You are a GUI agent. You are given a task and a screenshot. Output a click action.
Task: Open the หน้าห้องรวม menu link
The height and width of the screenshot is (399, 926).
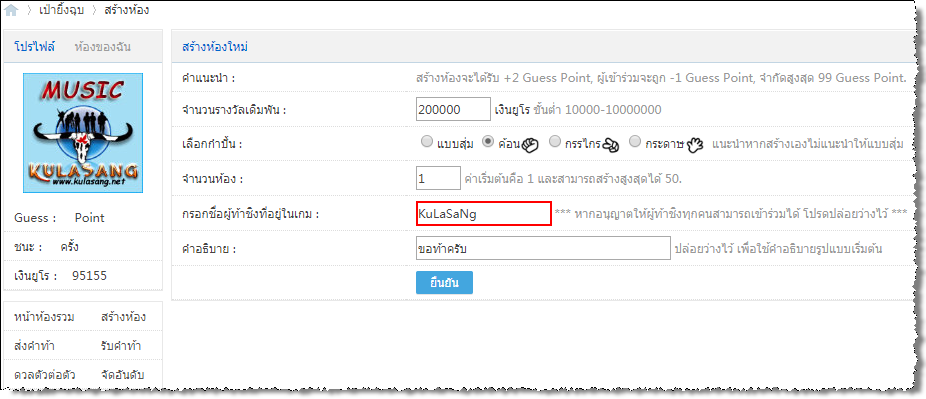[x=44, y=318]
